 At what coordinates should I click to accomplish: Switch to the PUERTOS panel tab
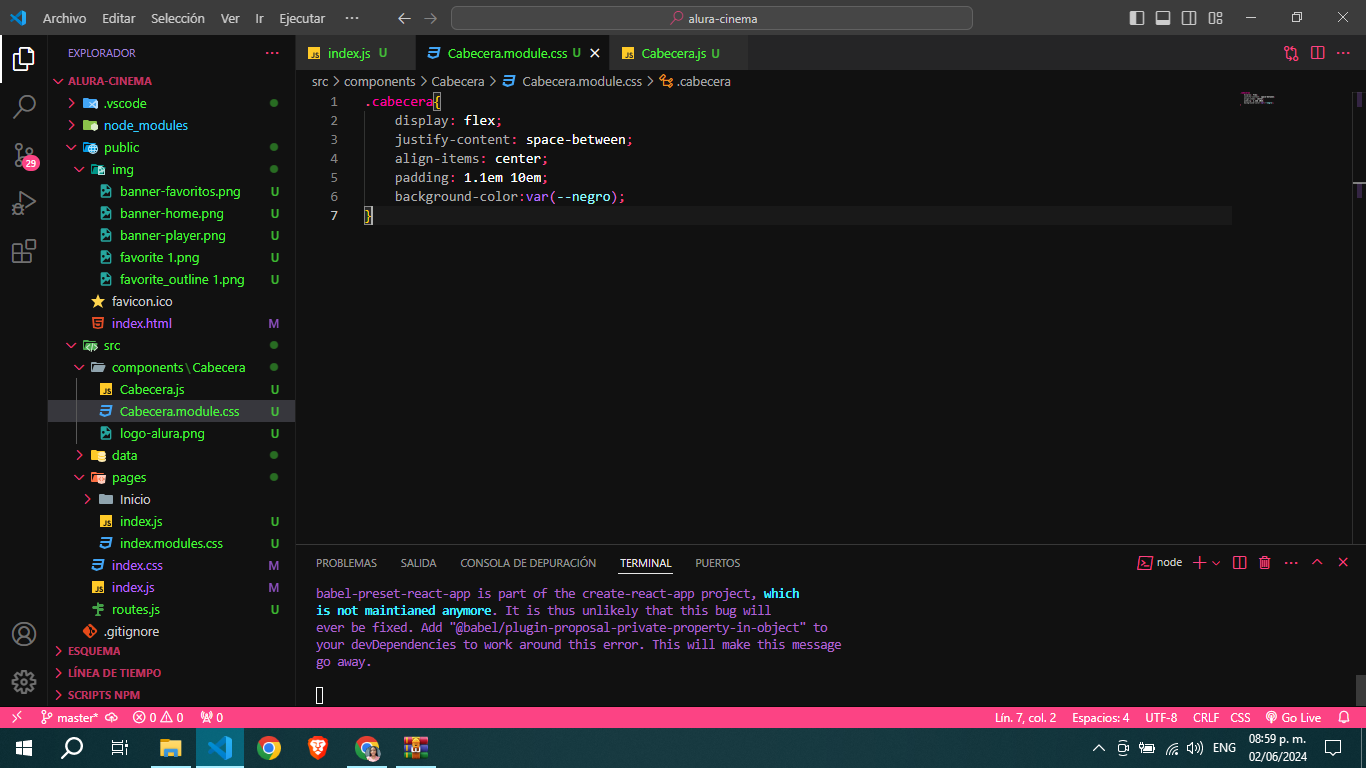[x=718, y=563]
